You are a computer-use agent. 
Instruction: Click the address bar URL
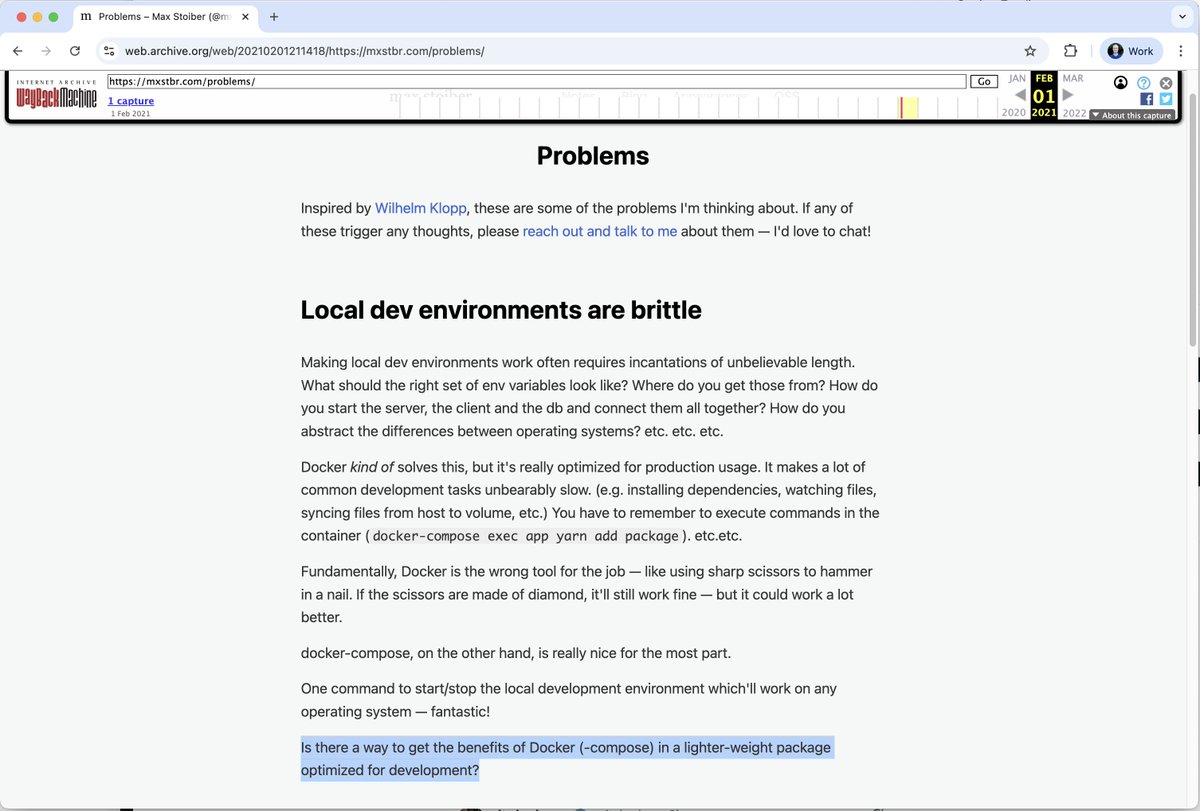(x=304, y=51)
